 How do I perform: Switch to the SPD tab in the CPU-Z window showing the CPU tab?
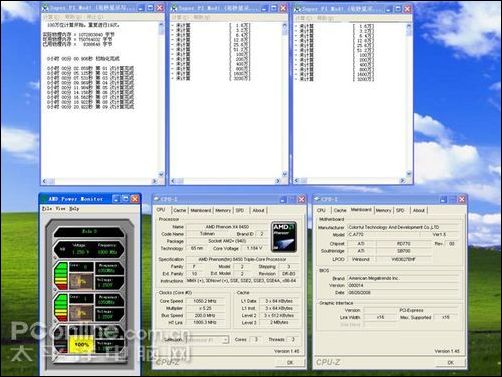(x=240, y=210)
